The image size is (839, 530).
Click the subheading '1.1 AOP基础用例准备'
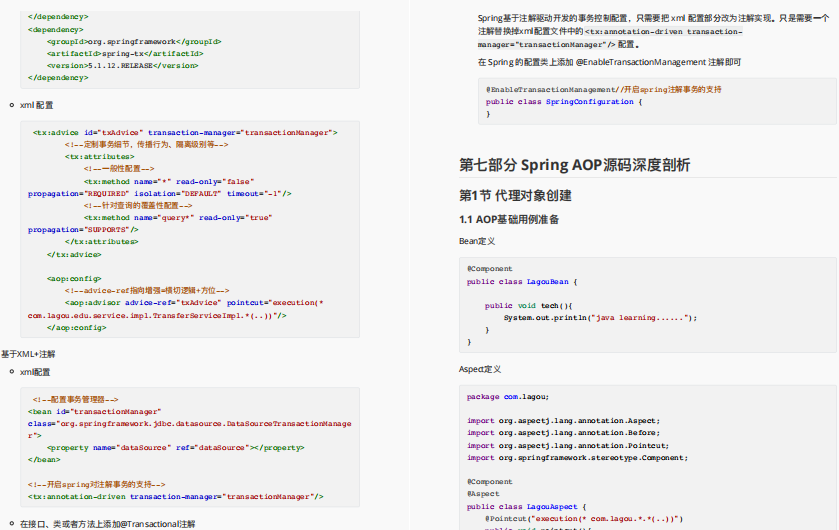(509, 219)
